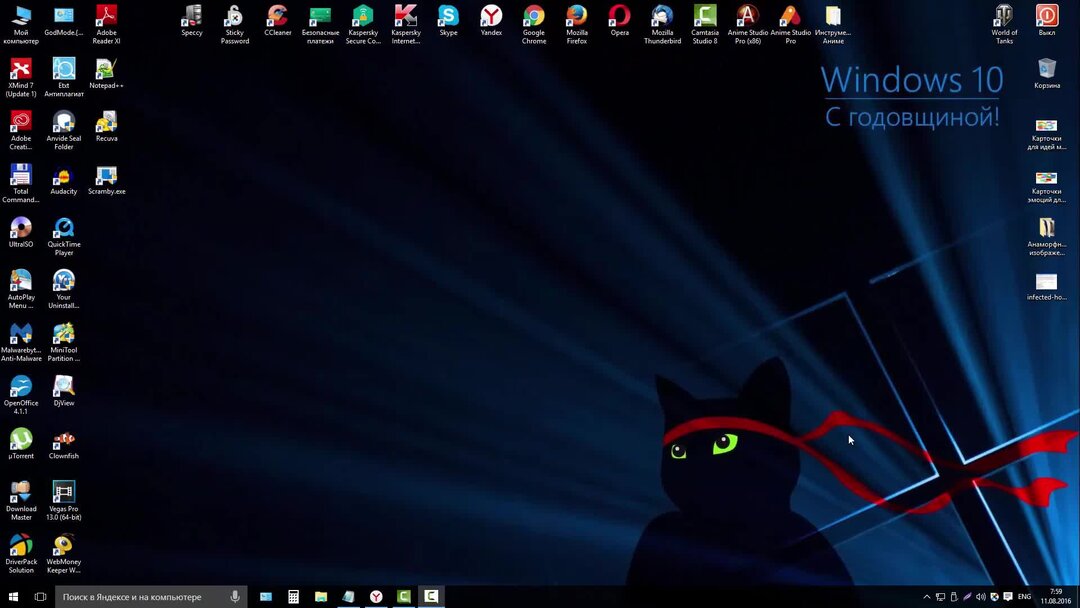Launch Your Uninstaller shortcut
Screen dimensions: 1080x608
63,289
